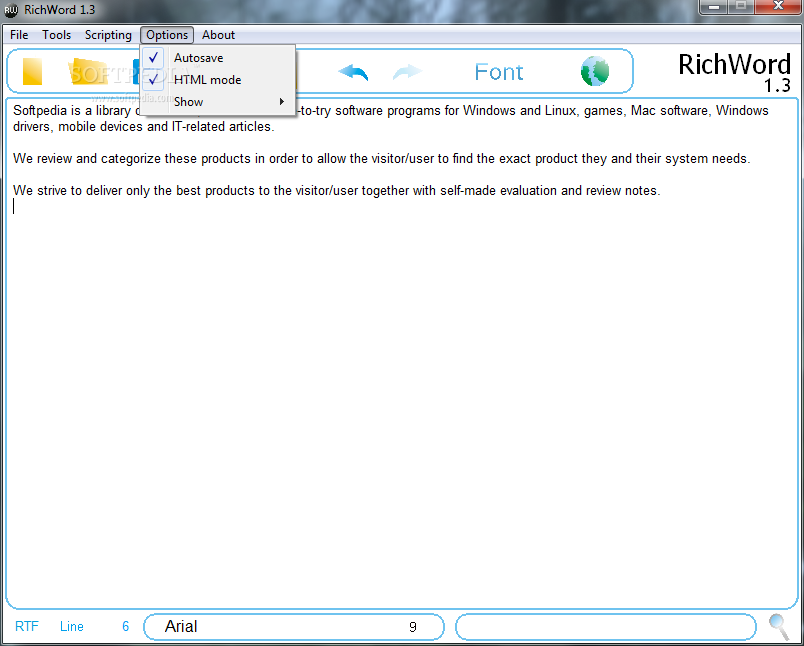Open the File menu

point(19,35)
